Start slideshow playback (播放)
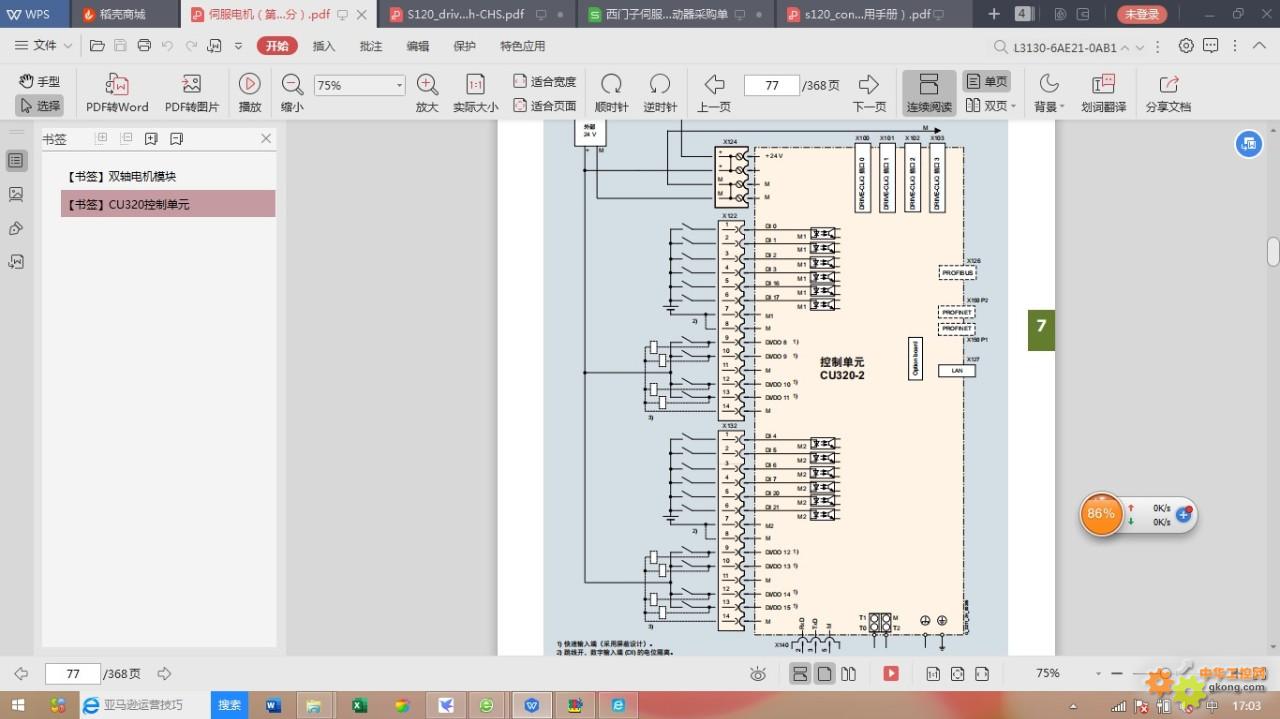 point(250,93)
